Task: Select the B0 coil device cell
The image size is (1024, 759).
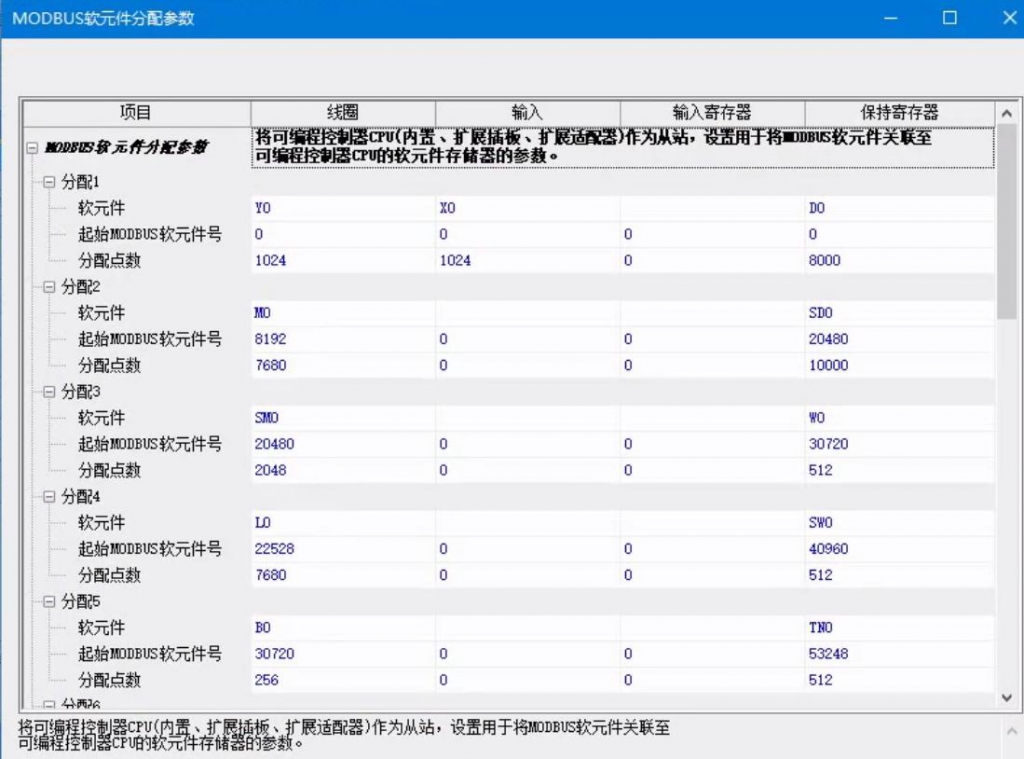Action: [x=343, y=628]
